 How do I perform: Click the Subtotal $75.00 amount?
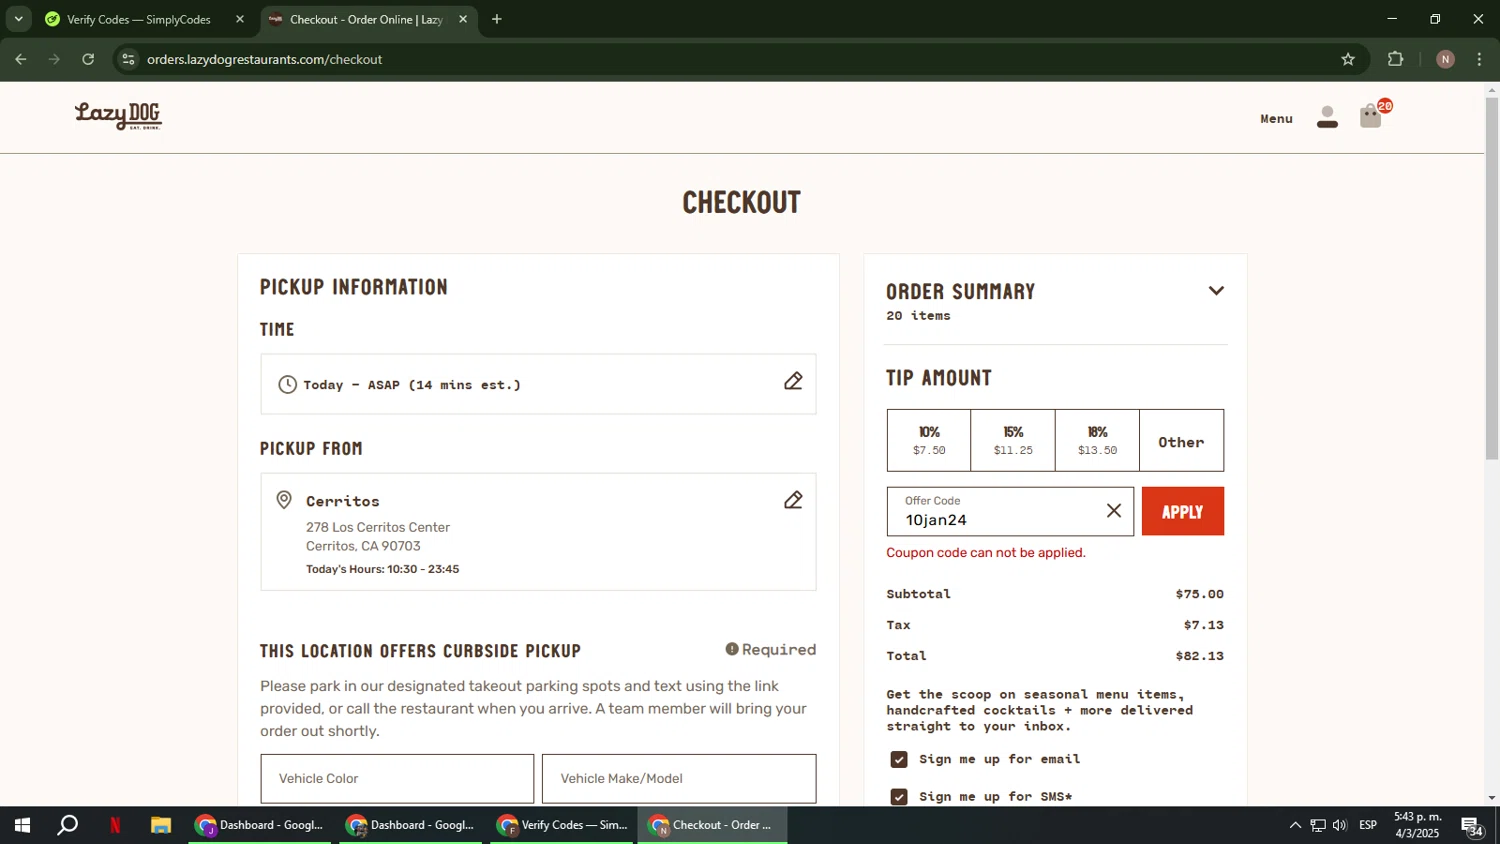[x=1200, y=594]
